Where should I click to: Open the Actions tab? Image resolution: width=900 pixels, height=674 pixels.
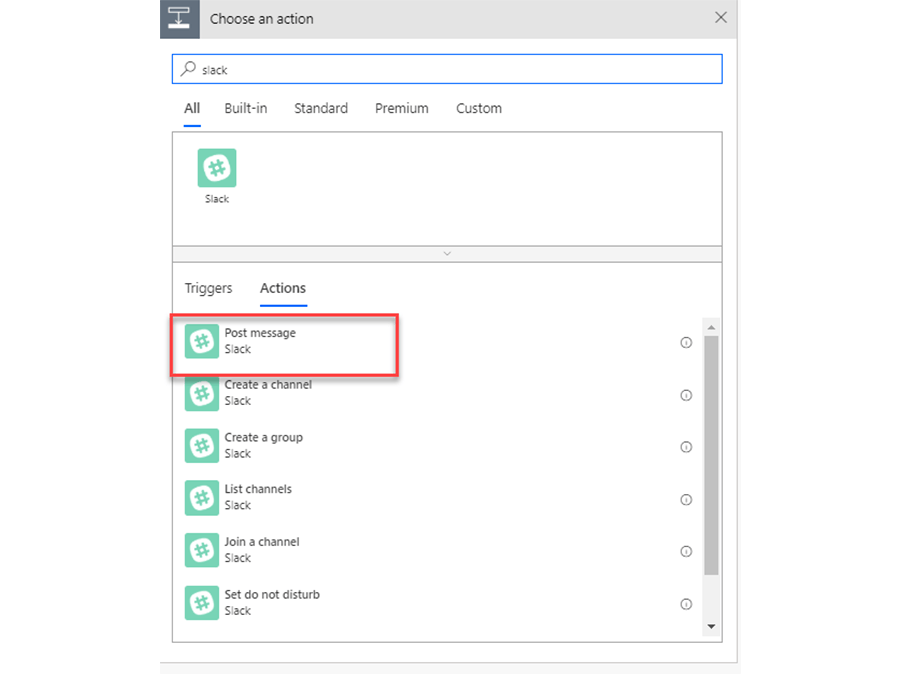(283, 288)
